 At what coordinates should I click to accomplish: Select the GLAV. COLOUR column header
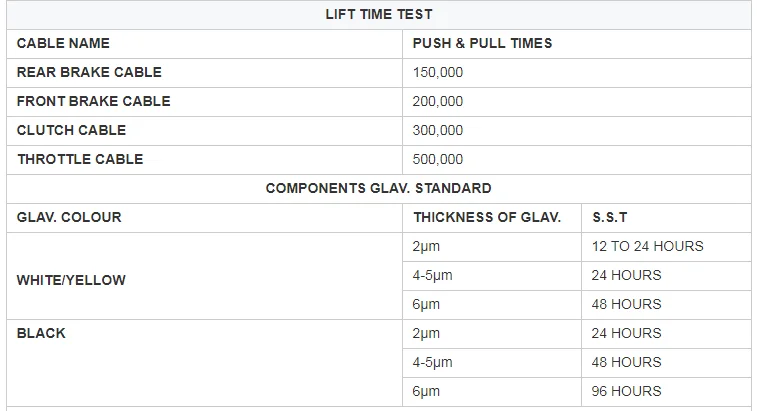(x=69, y=217)
